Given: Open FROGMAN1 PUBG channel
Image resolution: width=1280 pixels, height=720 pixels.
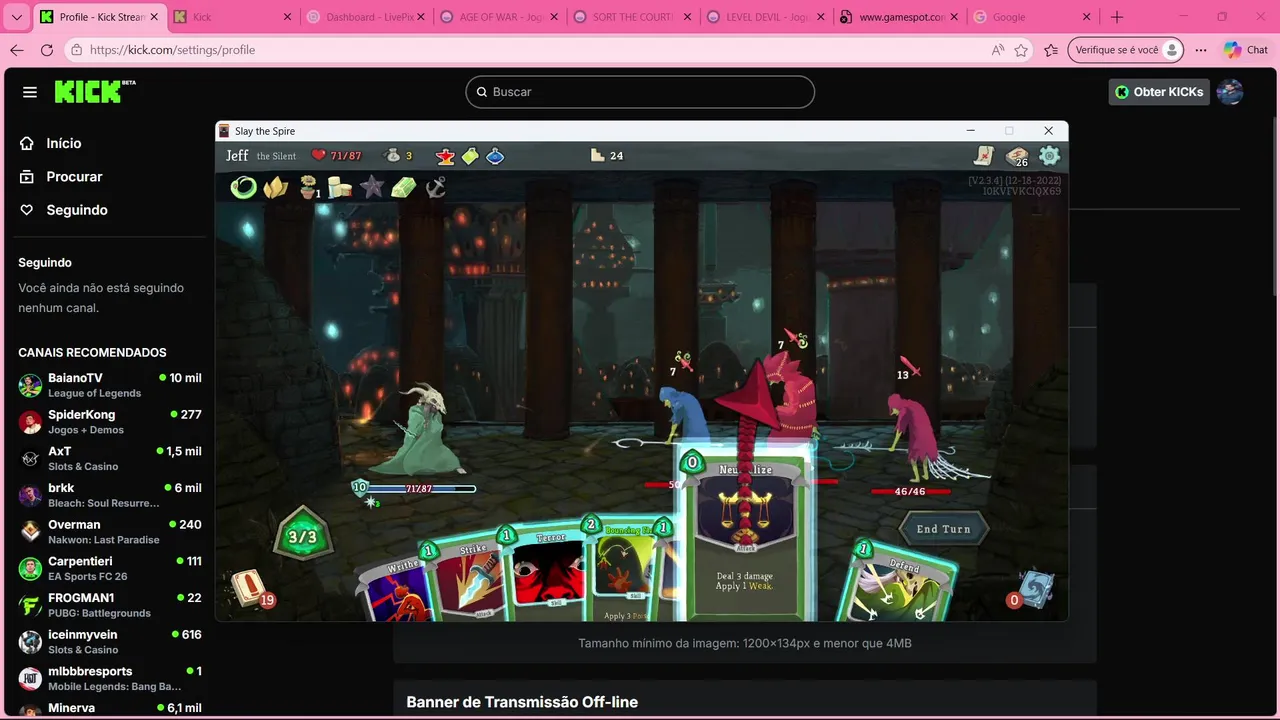Looking at the screenshot, I should coord(110,605).
